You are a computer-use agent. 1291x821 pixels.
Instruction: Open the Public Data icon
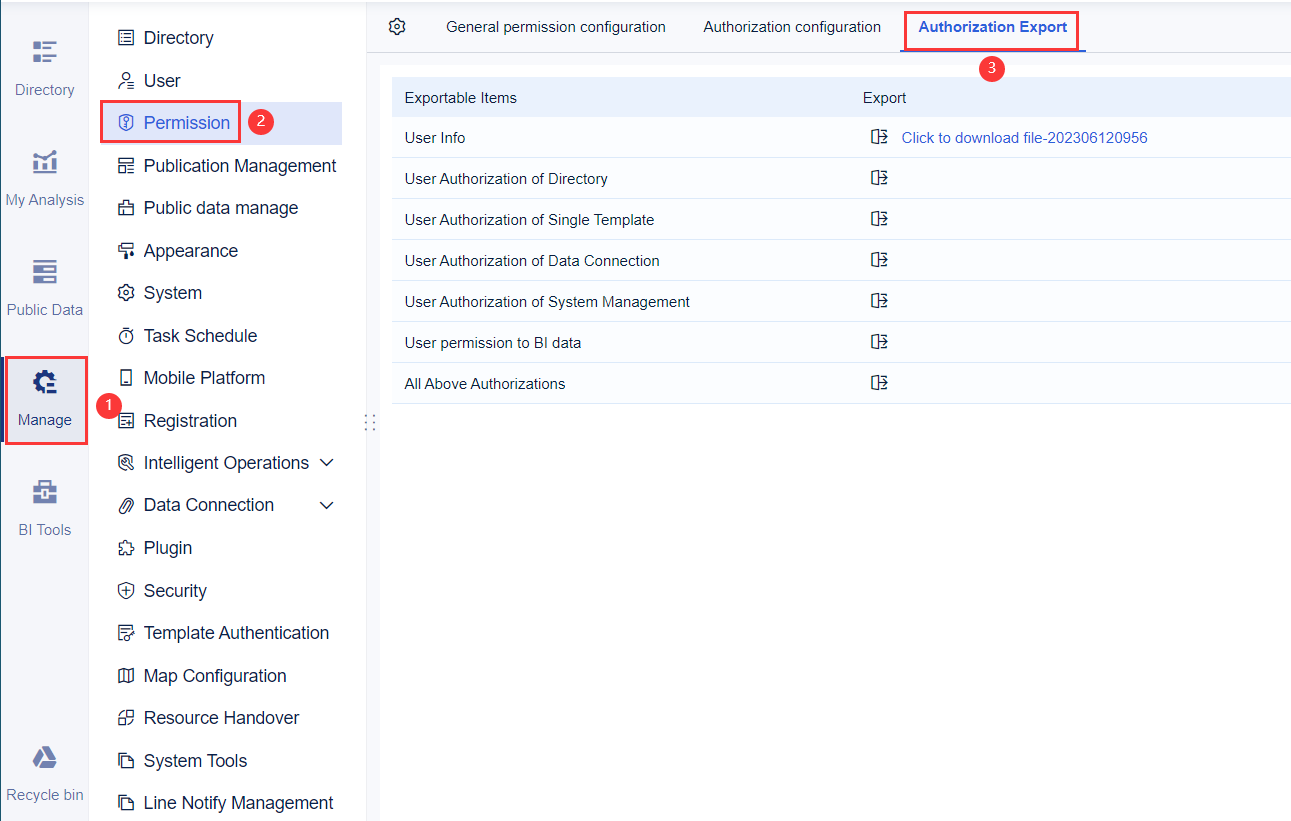[x=45, y=272]
